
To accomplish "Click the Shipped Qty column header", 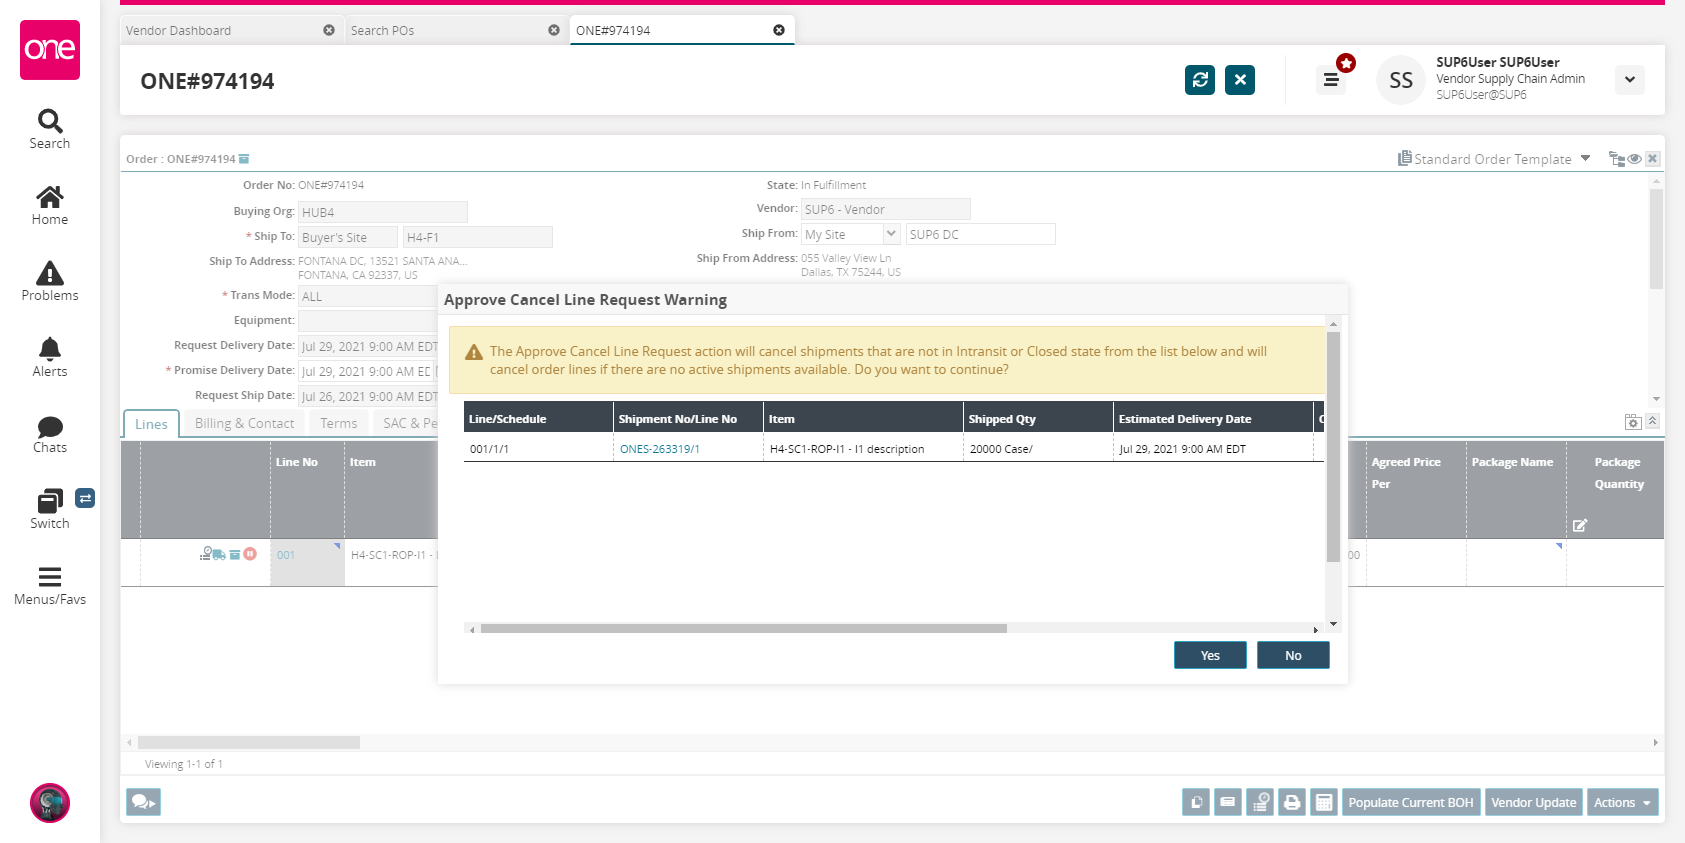I will [1038, 419].
